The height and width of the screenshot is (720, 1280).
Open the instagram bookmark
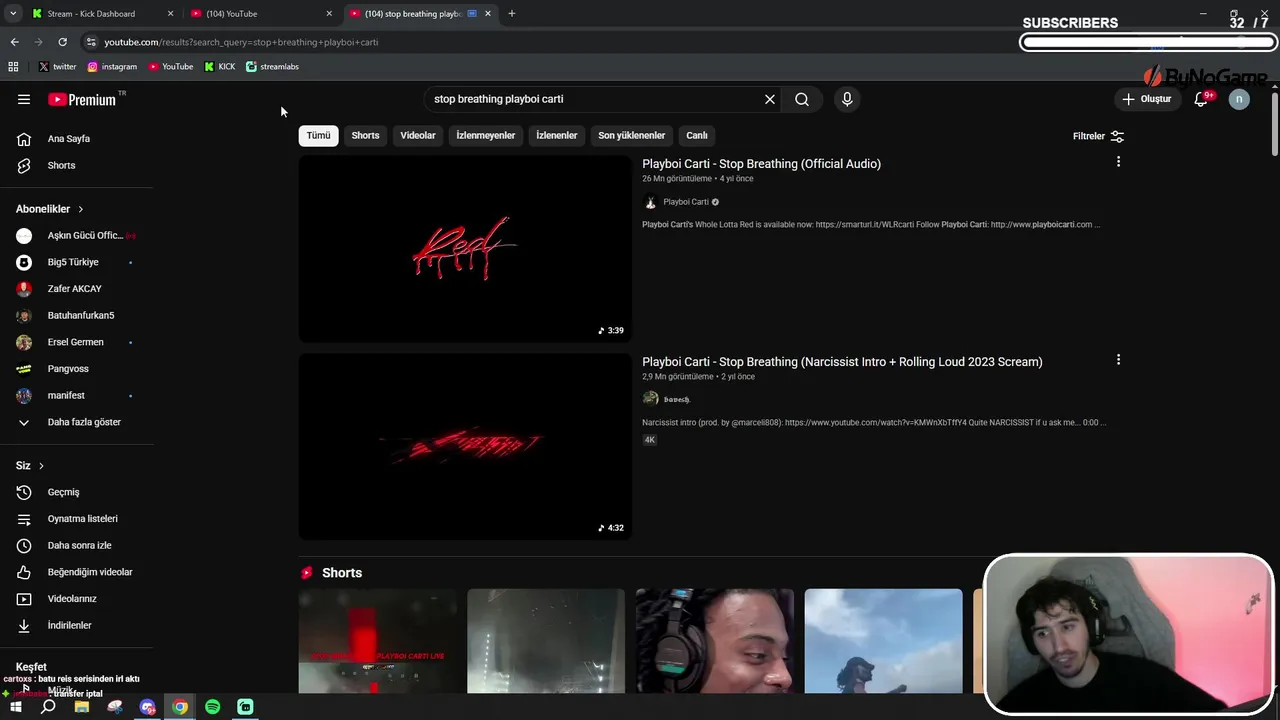tap(112, 67)
